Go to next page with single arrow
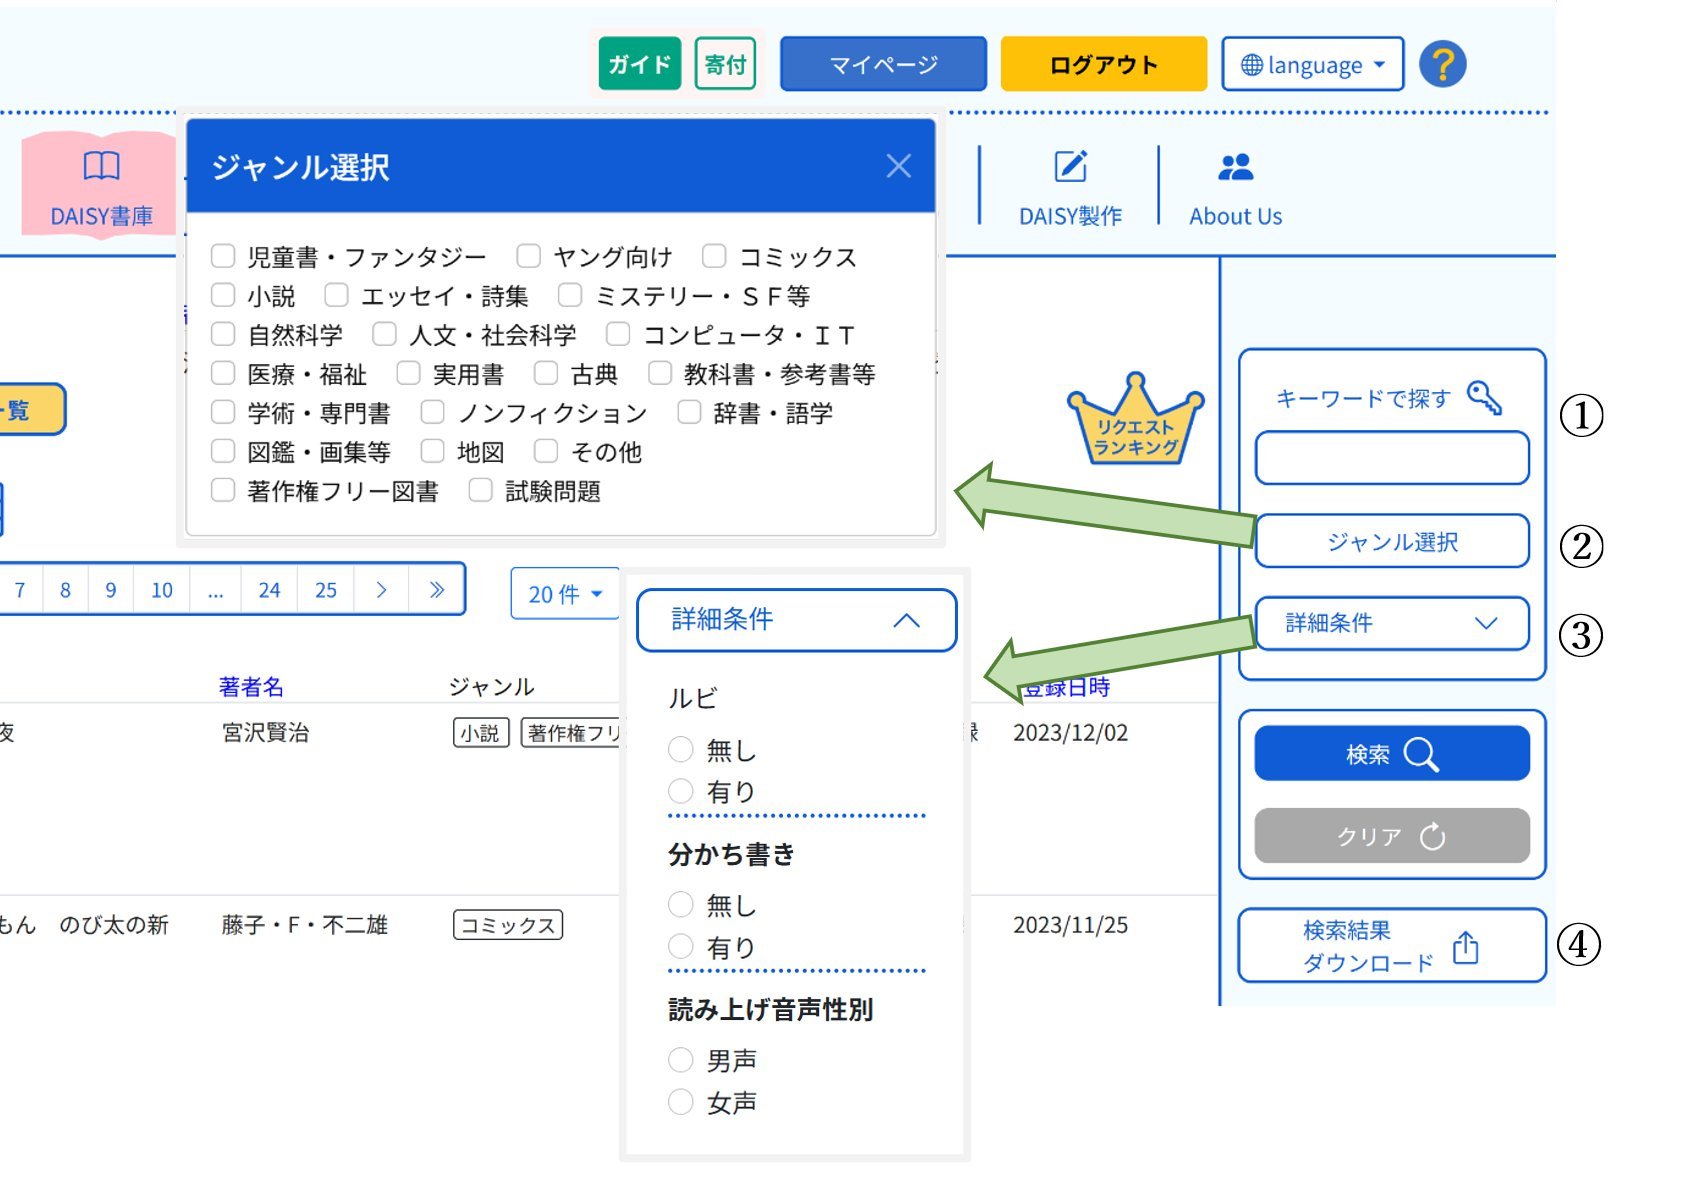 point(381,590)
